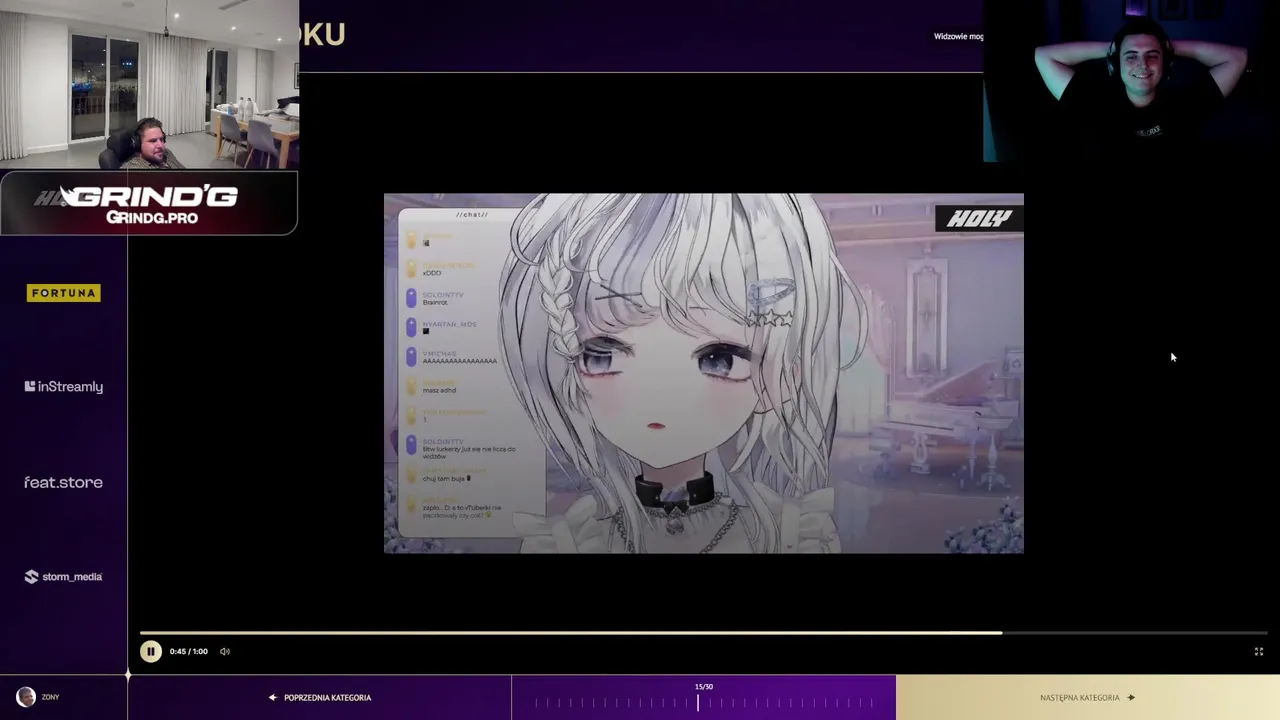Pause the video clip
Screen dimensions: 1280x720
(150, 651)
